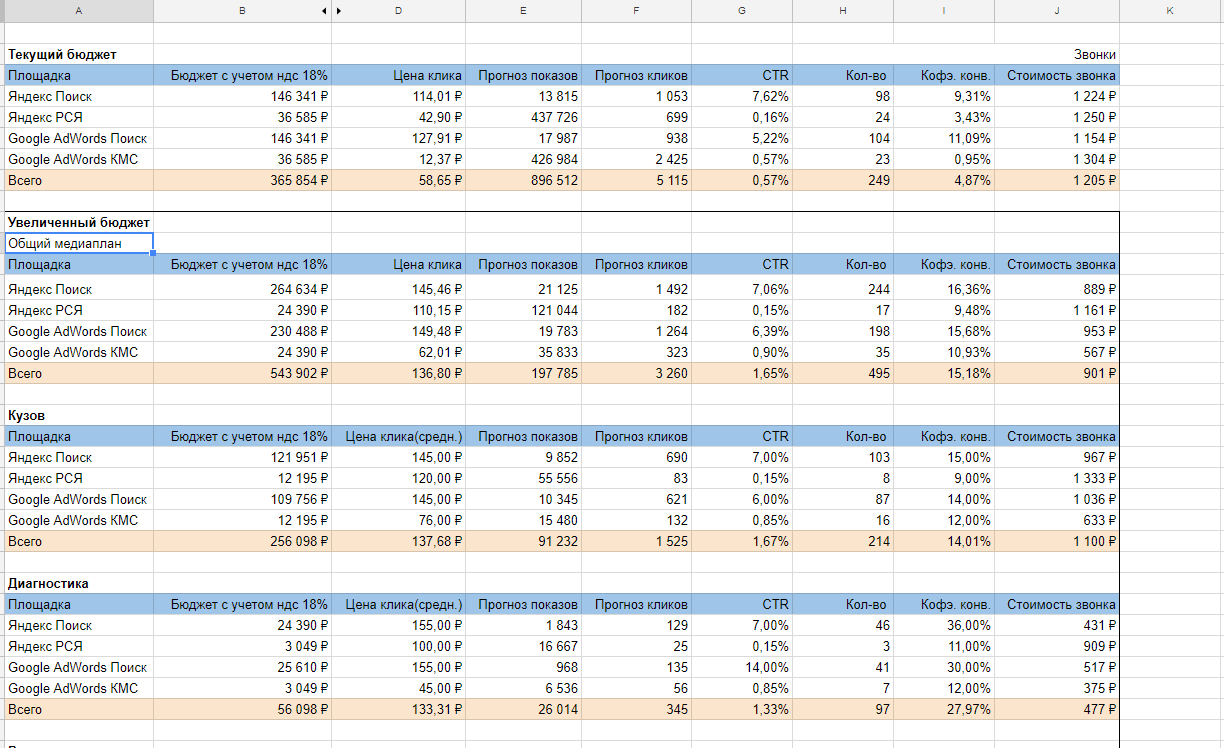The width and height of the screenshot is (1224, 748).
Task: Select column J header
Action: 1056,10
